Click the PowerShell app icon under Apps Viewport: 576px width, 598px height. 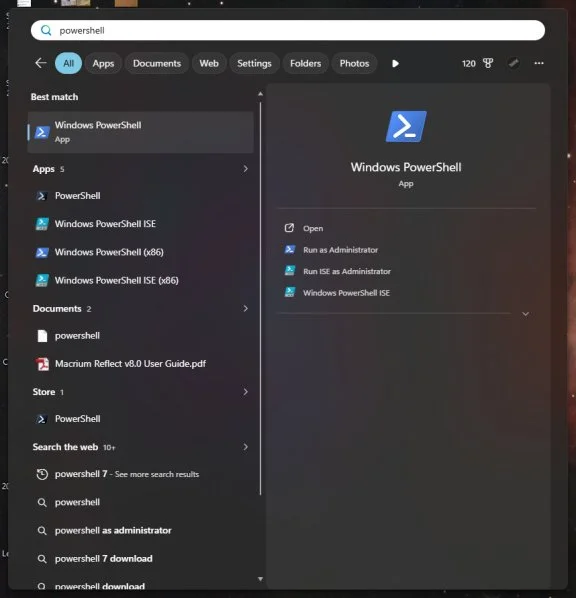[42, 196]
